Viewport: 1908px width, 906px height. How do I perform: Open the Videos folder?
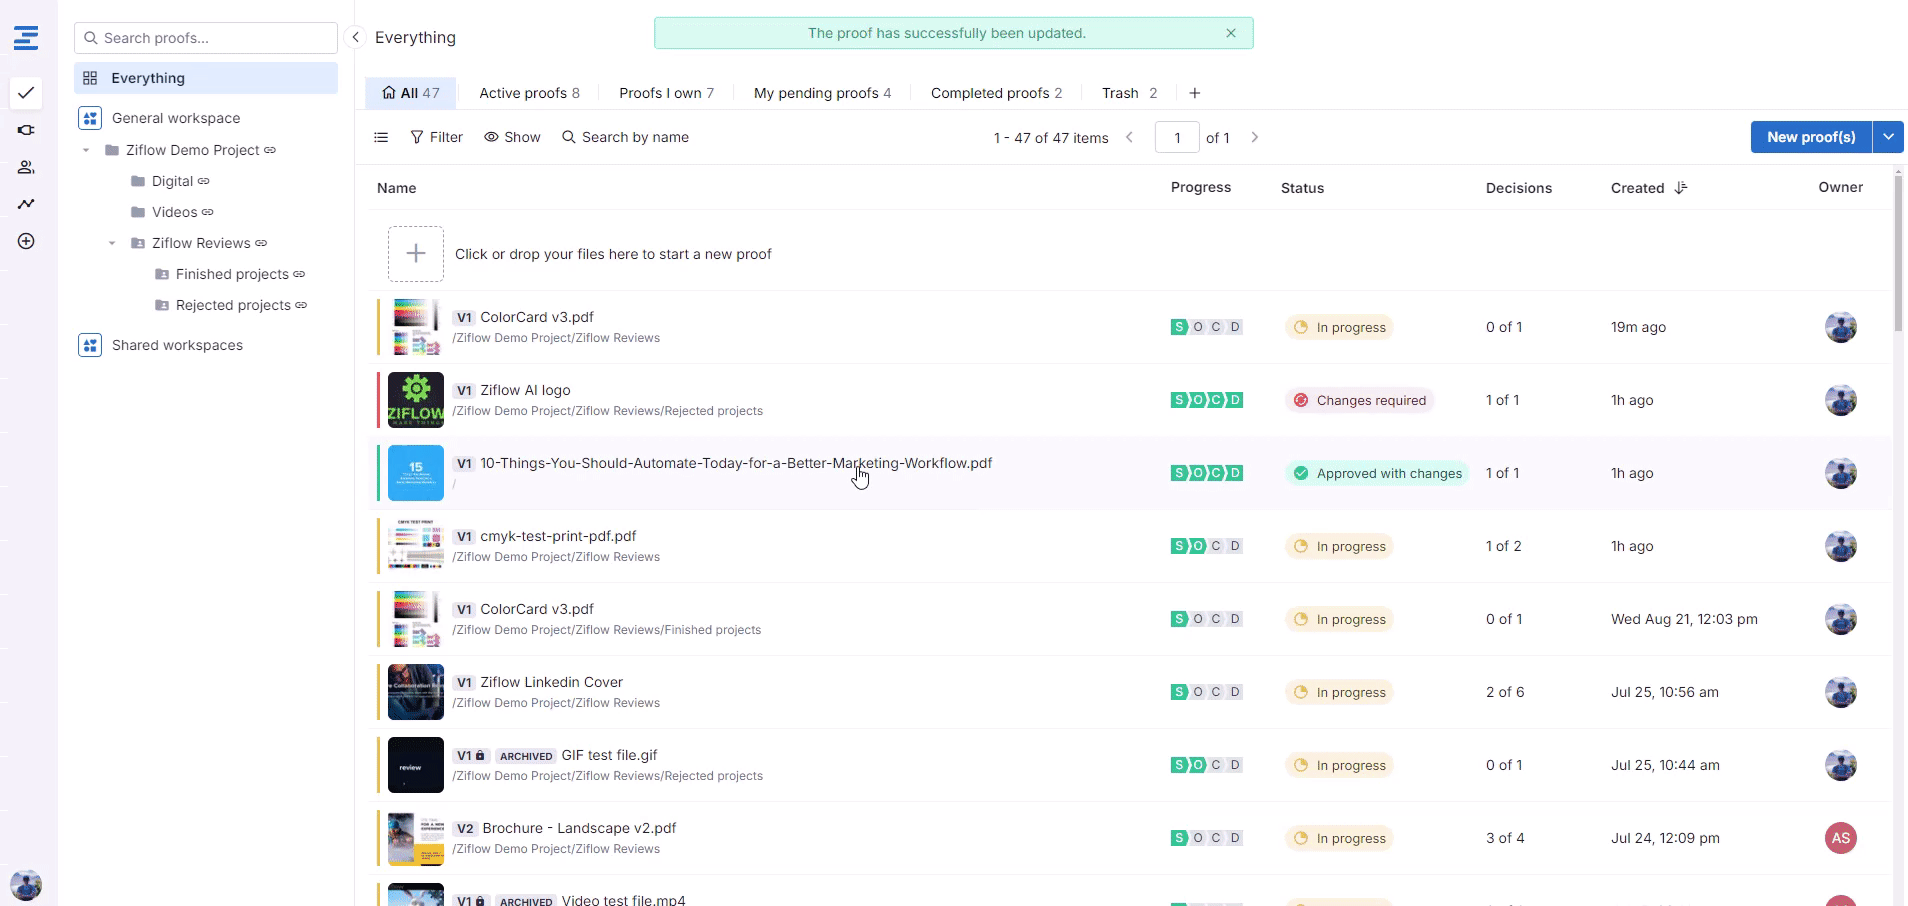[174, 212]
